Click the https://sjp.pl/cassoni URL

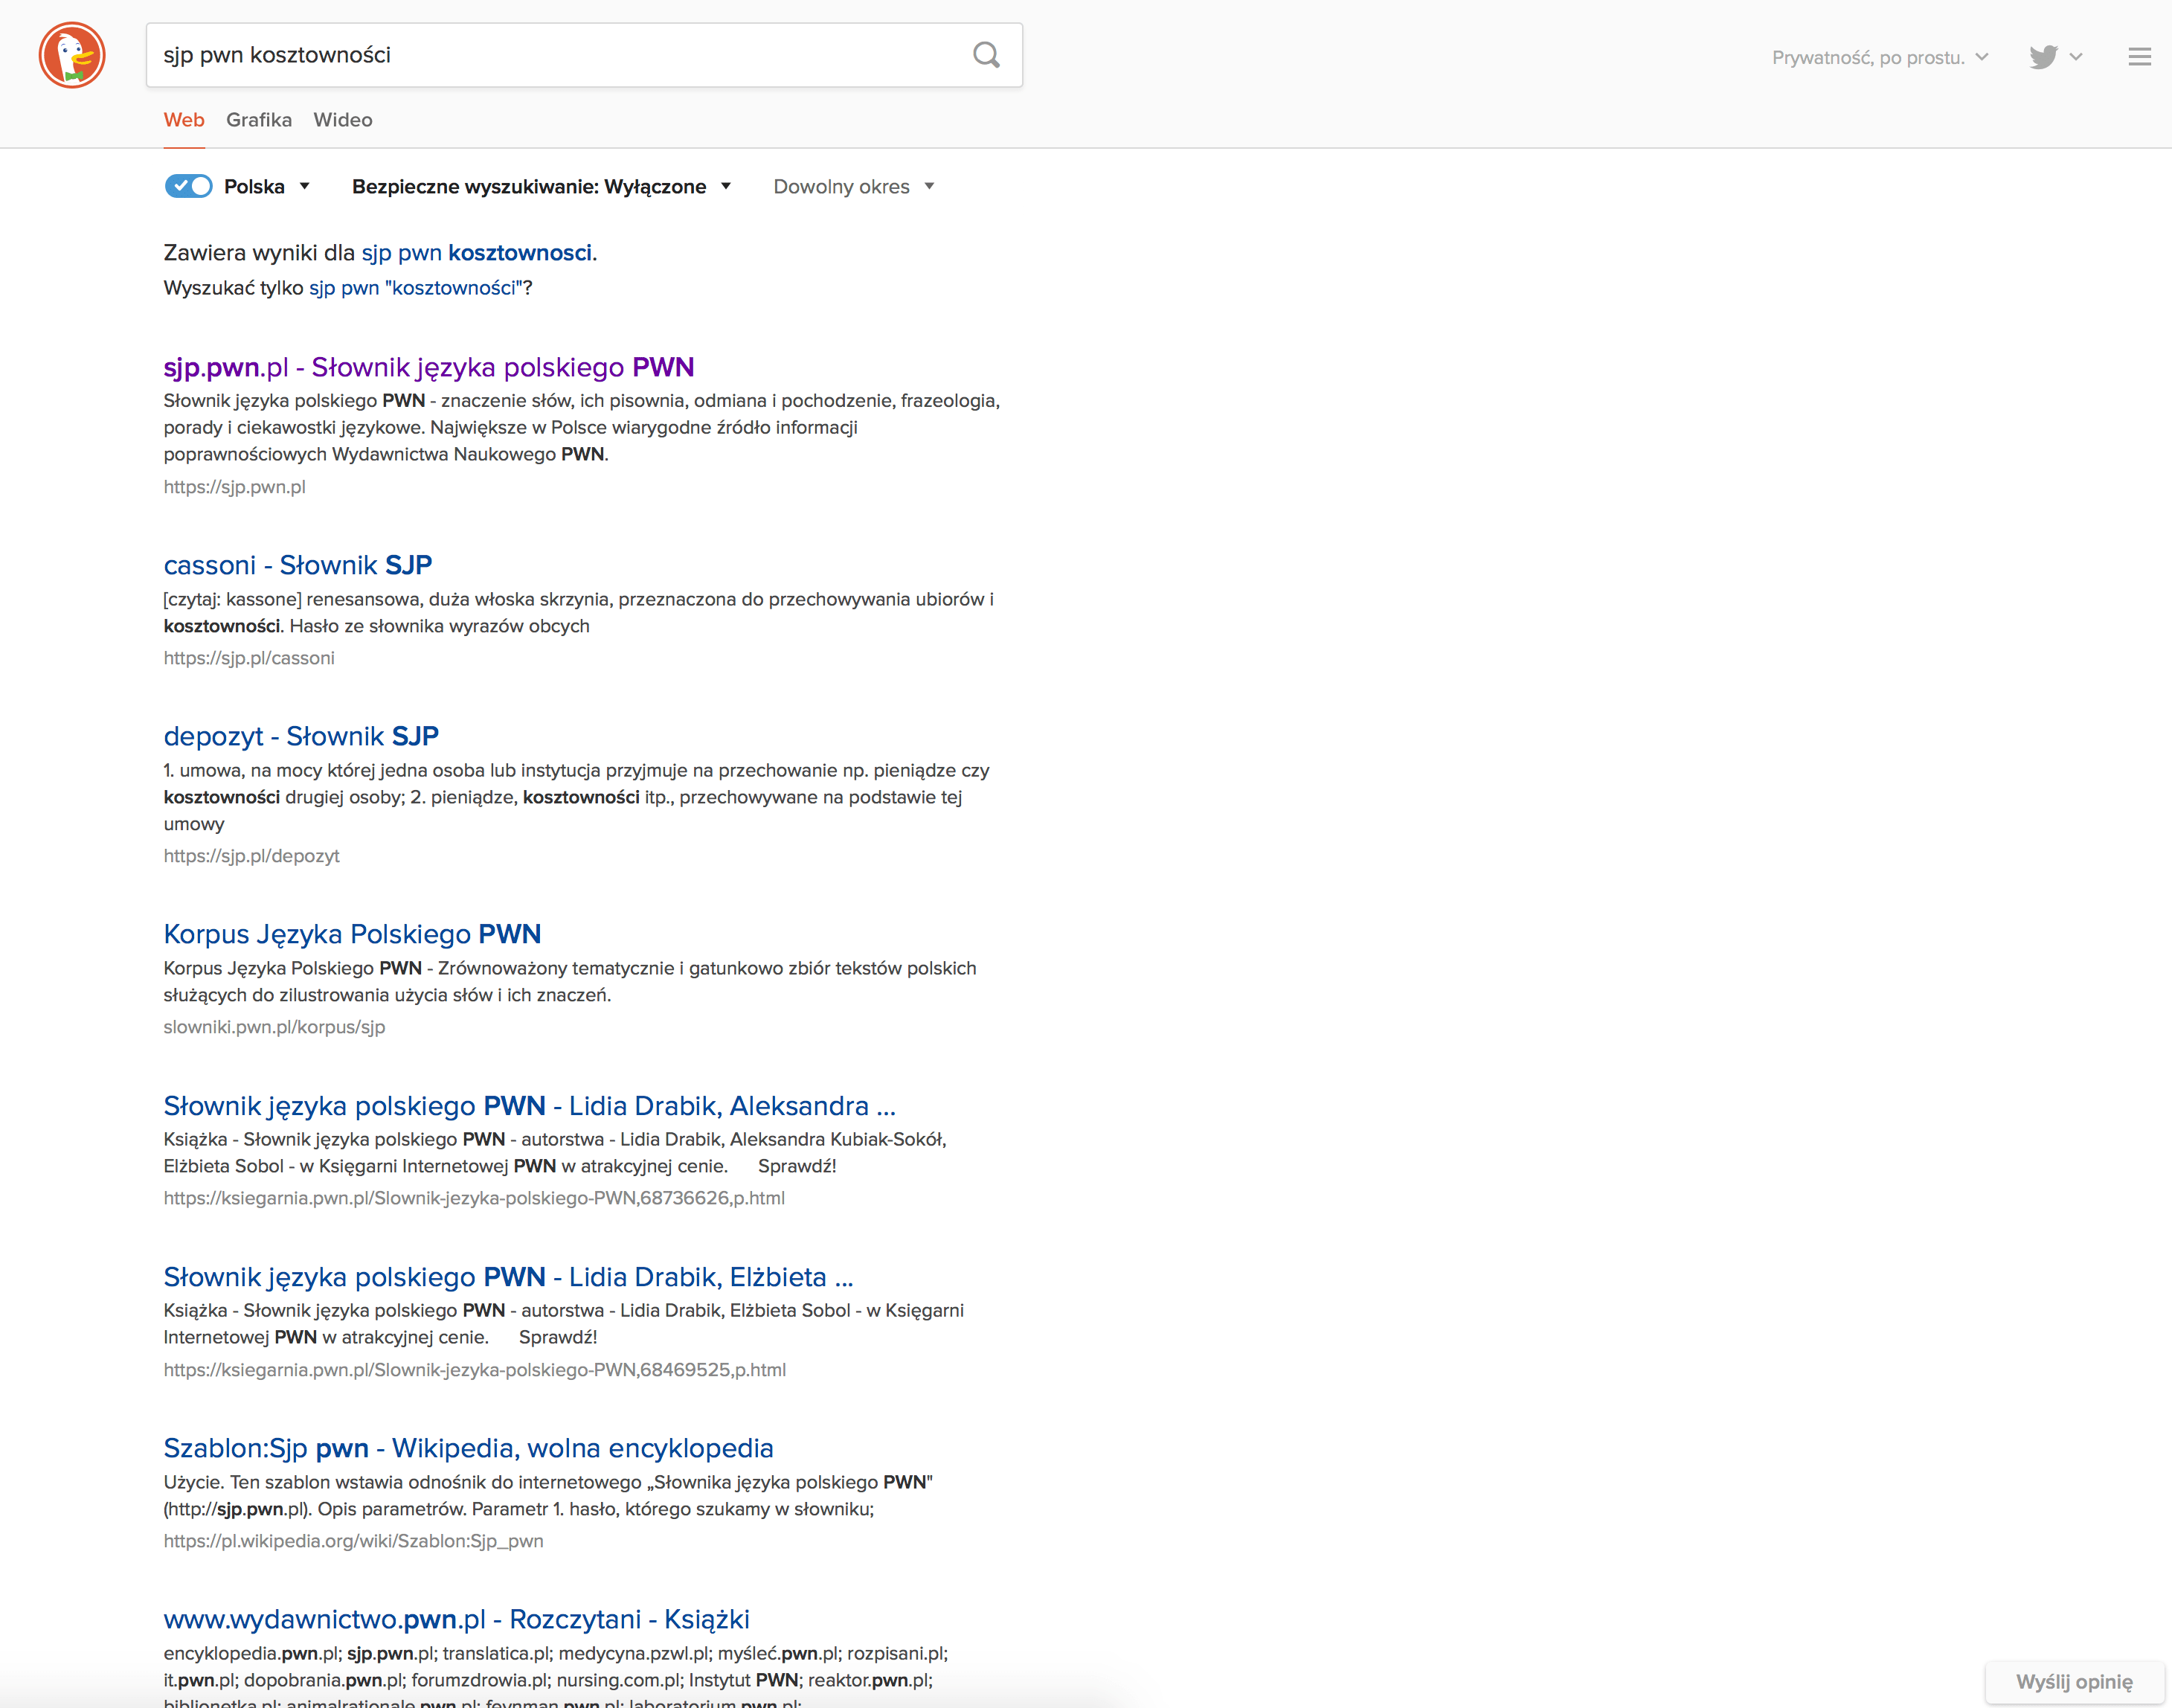[x=249, y=658]
